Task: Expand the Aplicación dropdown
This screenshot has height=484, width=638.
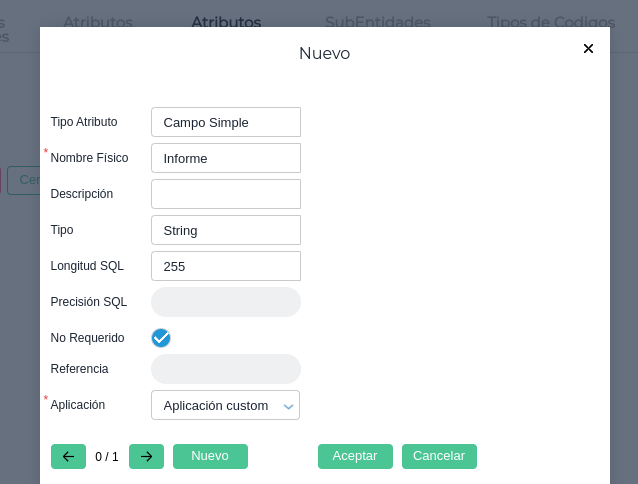Action: [x=225, y=405]
